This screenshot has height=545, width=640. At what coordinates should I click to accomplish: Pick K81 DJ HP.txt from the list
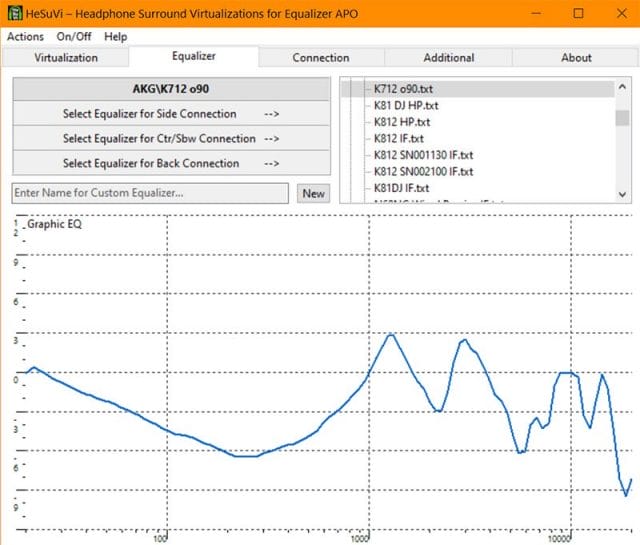coord(406,106)
